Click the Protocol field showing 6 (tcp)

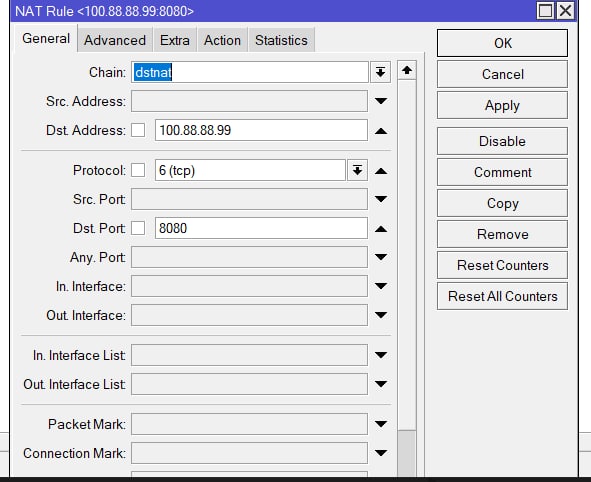(250, 170)
